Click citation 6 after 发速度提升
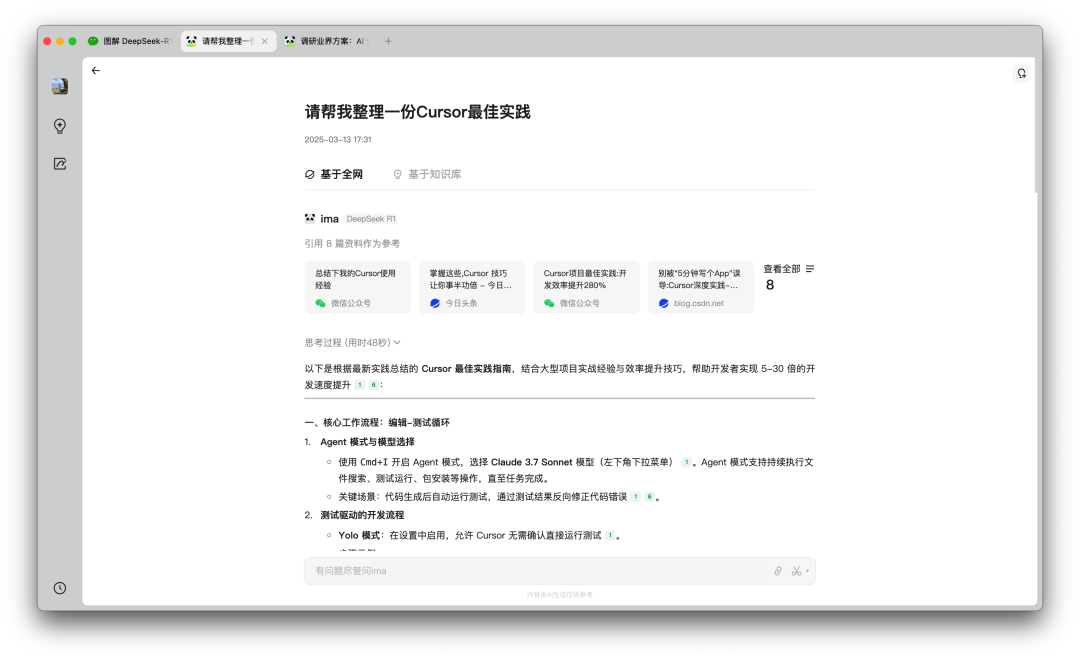Screen dimensions: 1080x660 (373, 385)
